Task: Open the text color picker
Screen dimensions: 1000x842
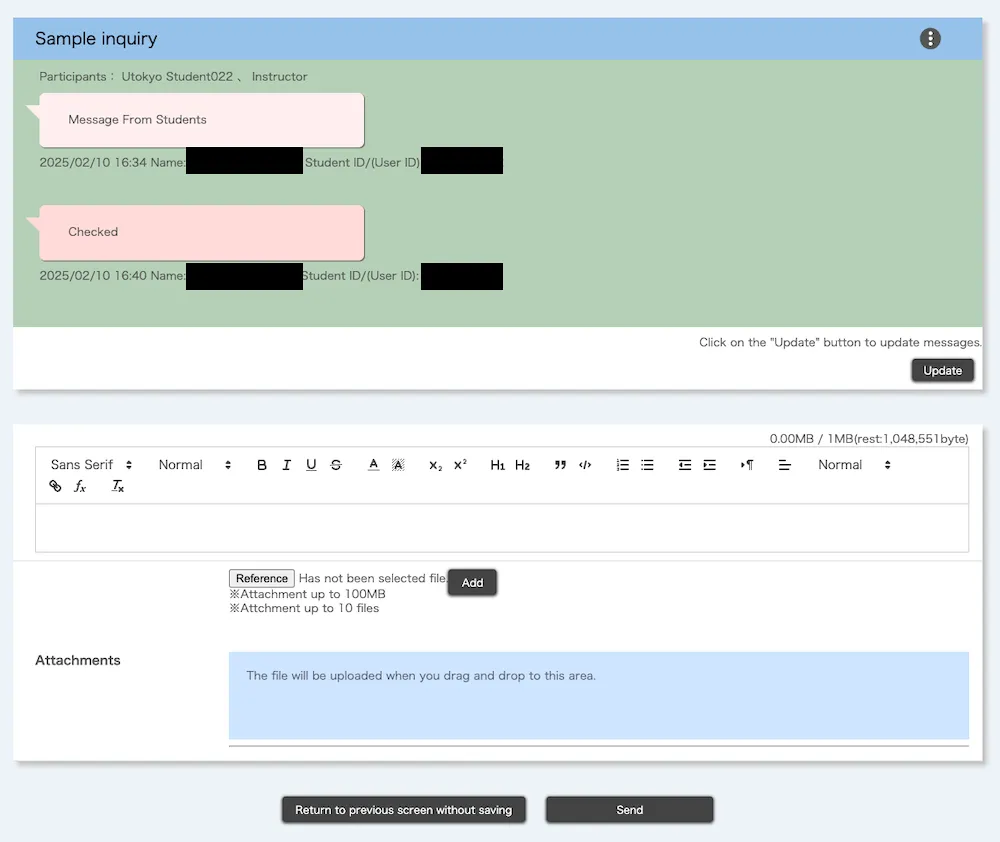Action: tap(373, 465)
